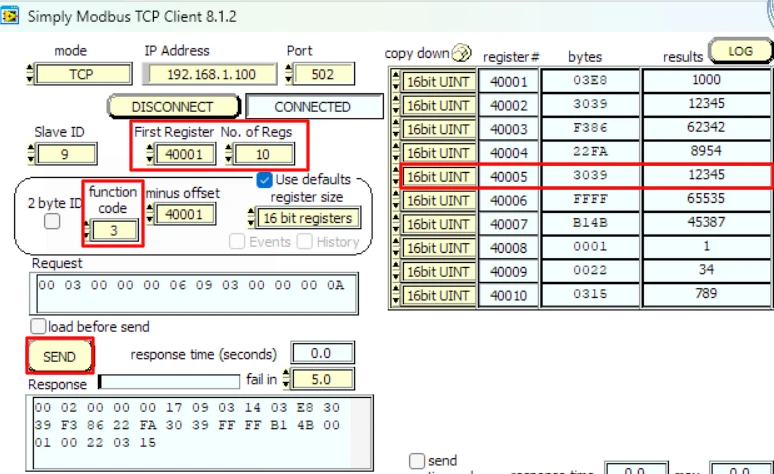Click bytes cell 03E8

point(590,80)
